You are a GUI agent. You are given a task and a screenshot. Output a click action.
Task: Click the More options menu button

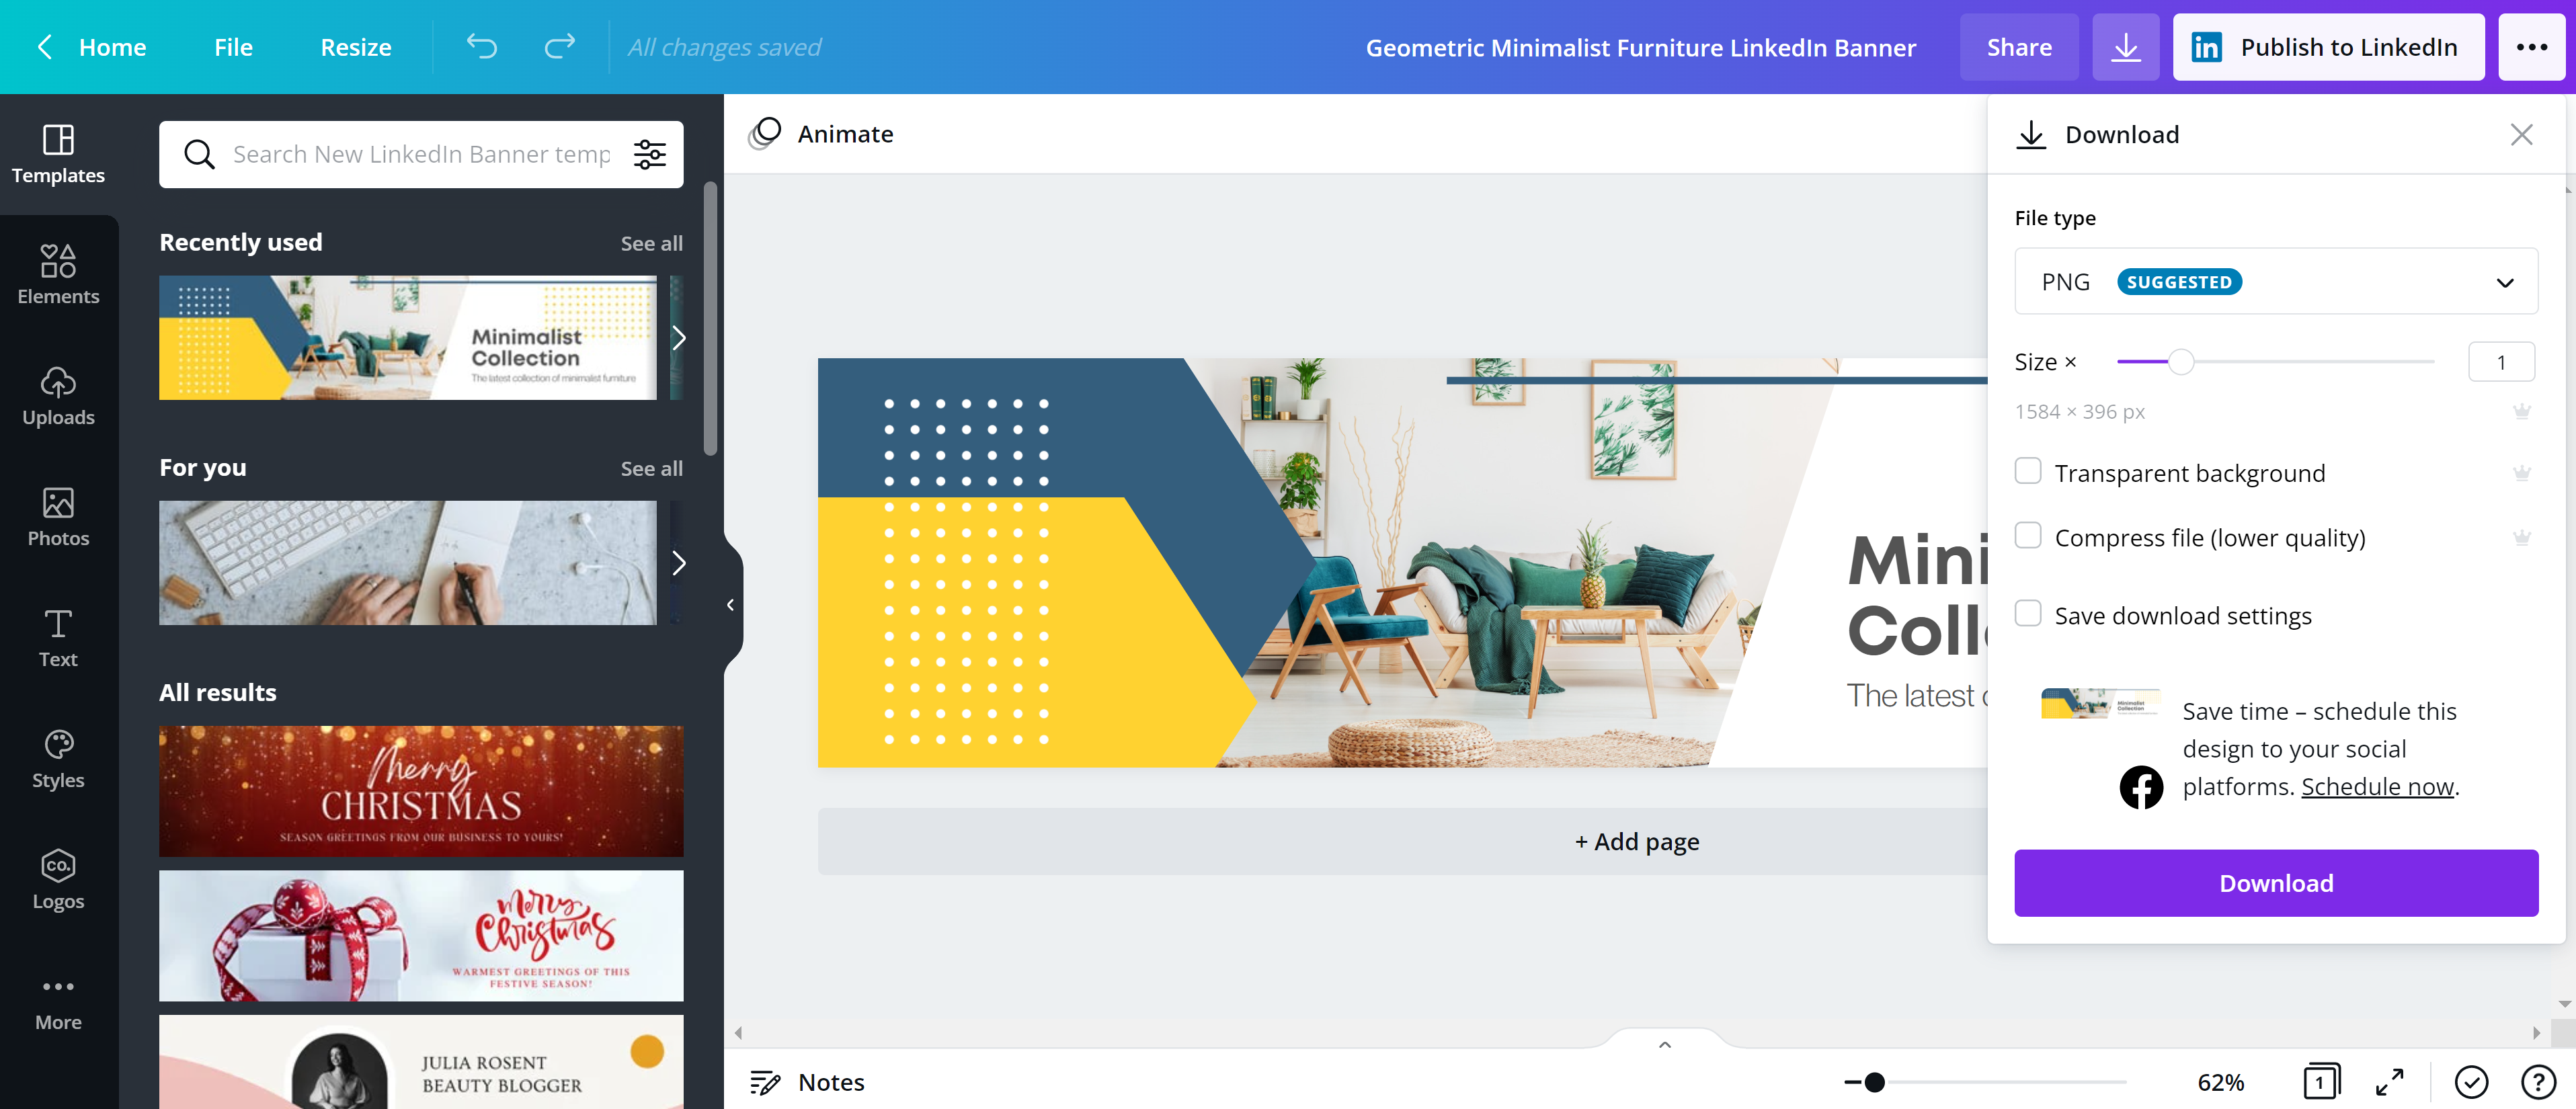tap(2535, 46)
